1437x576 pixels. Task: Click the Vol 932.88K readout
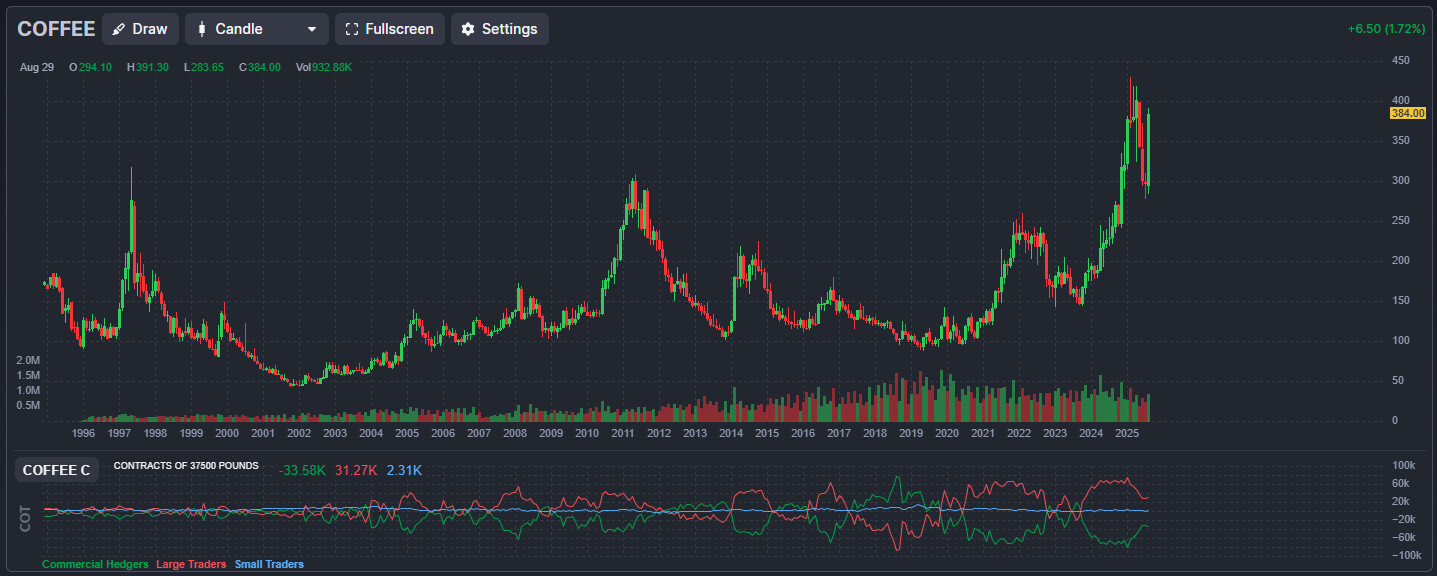[x=324, y=67]
